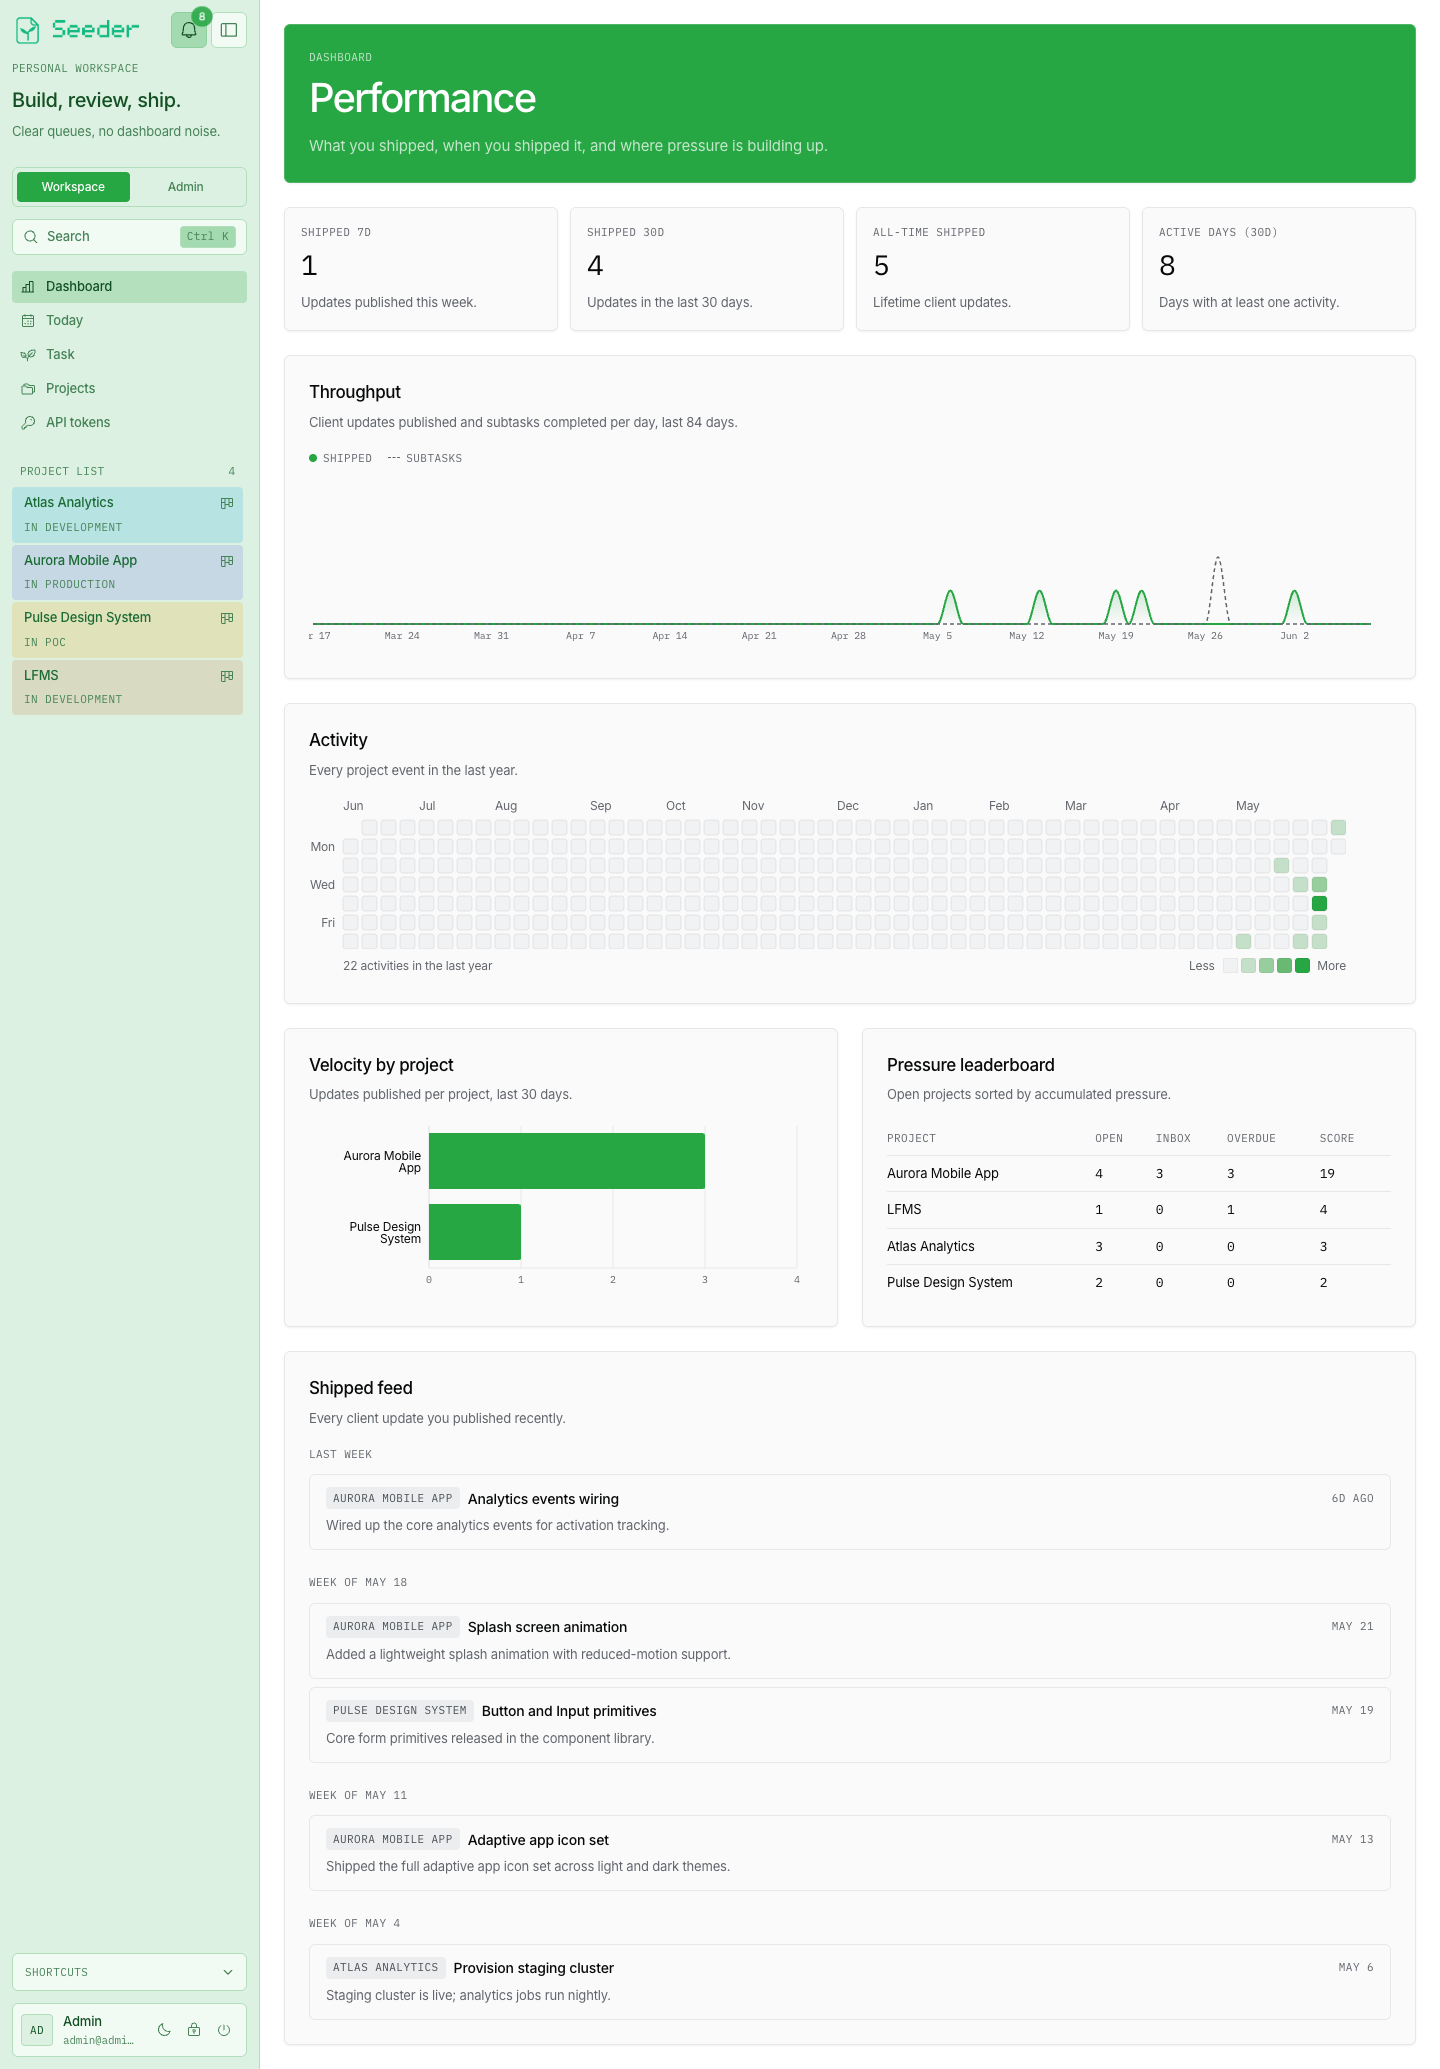Select the Pulse Design System project
The height and width of the screenshot is (2069, 1440).
point(127,629)
